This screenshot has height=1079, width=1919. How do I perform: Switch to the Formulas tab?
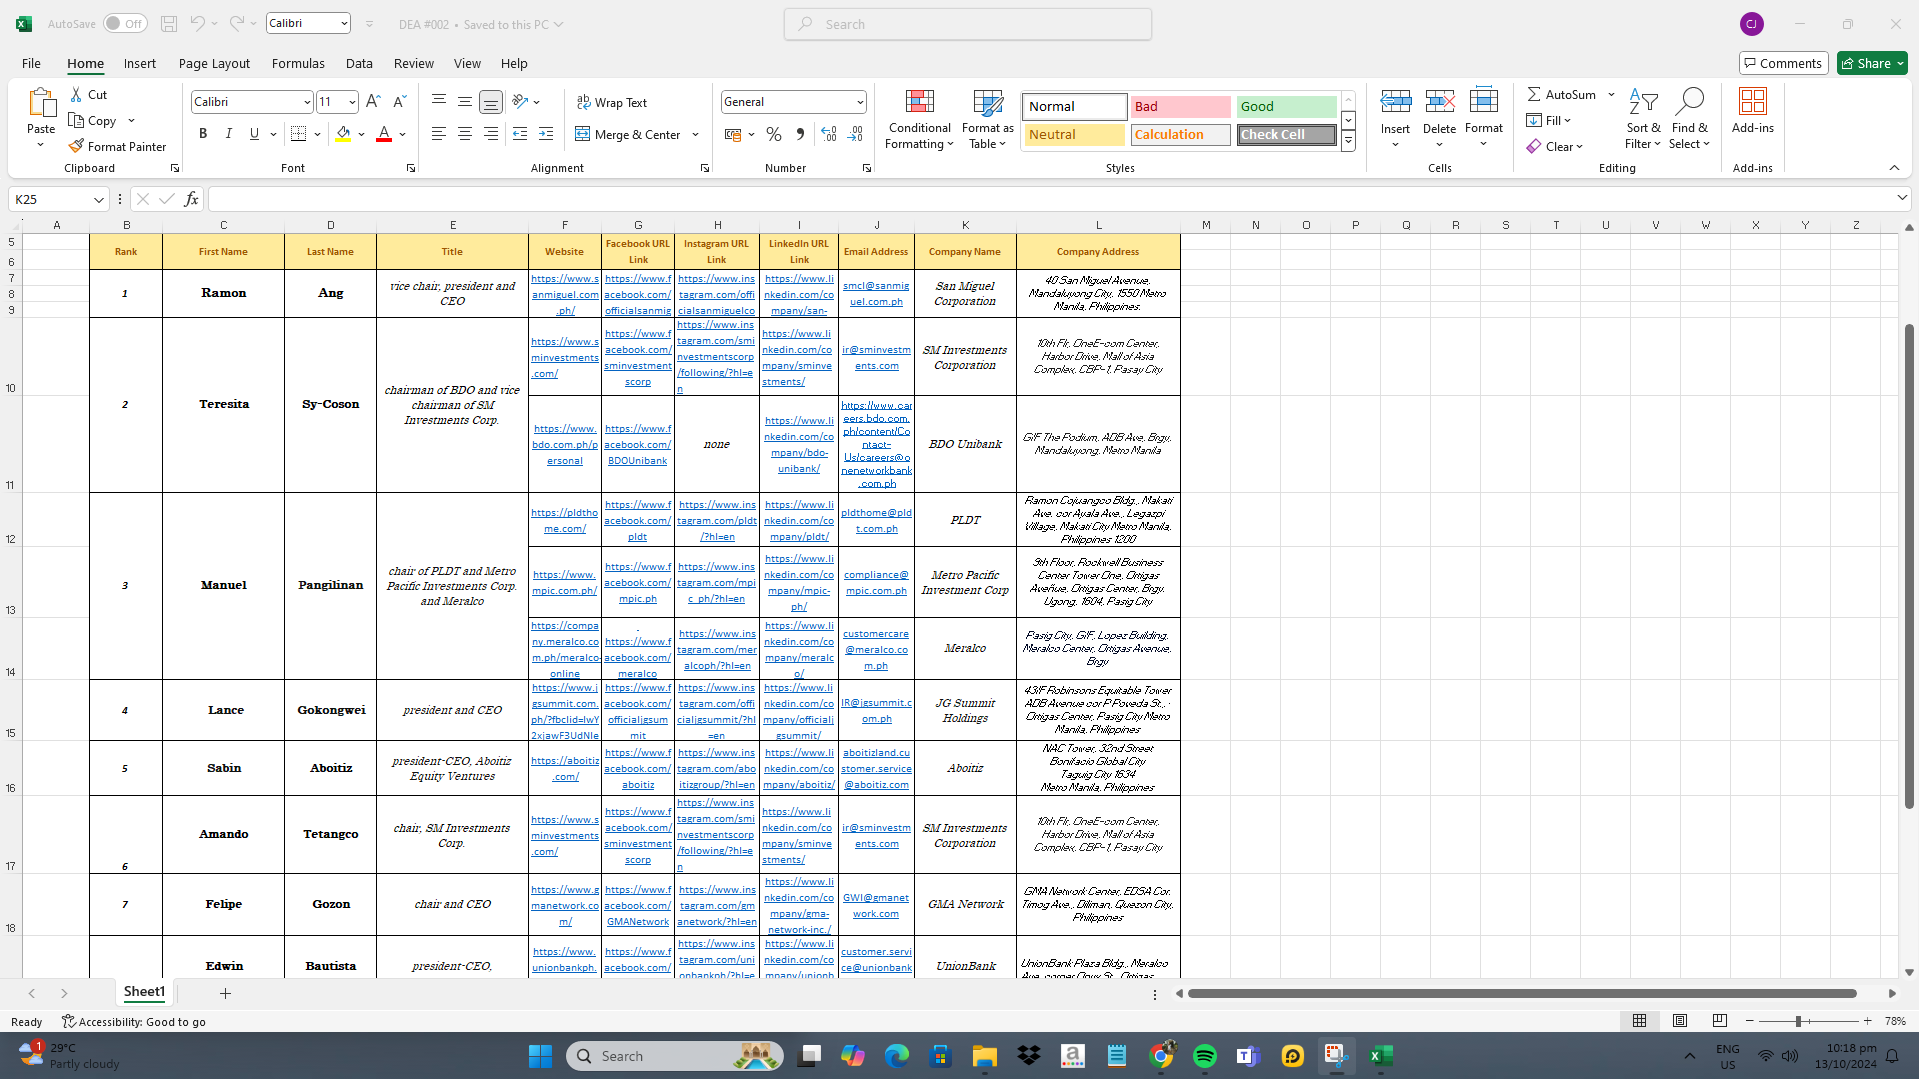(298, 63)
